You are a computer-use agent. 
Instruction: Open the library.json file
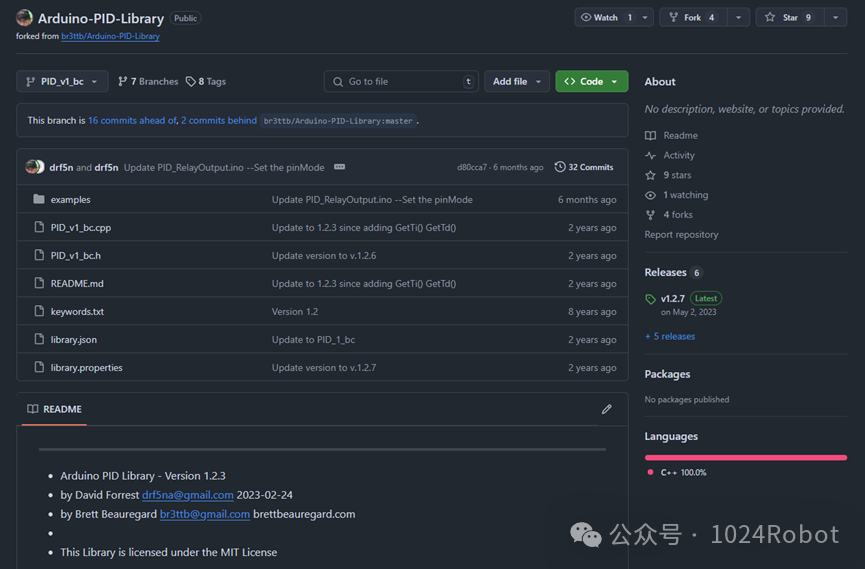click(73, 340)
